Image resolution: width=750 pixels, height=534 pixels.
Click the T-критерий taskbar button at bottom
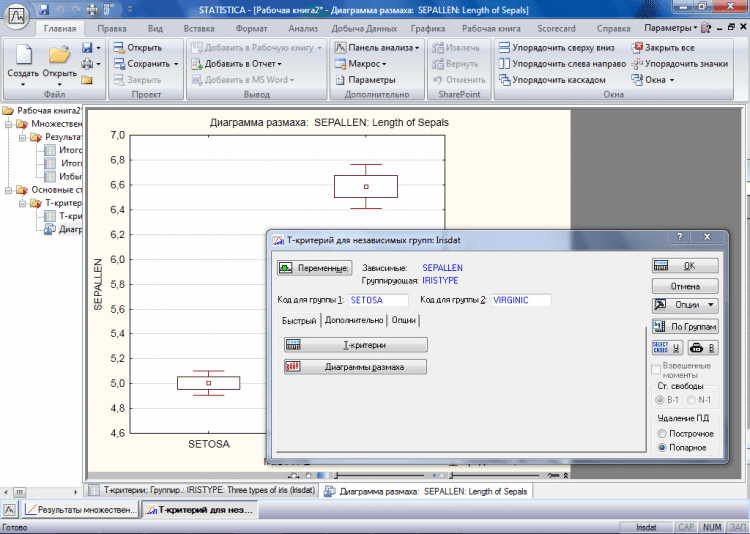(200, 510)
